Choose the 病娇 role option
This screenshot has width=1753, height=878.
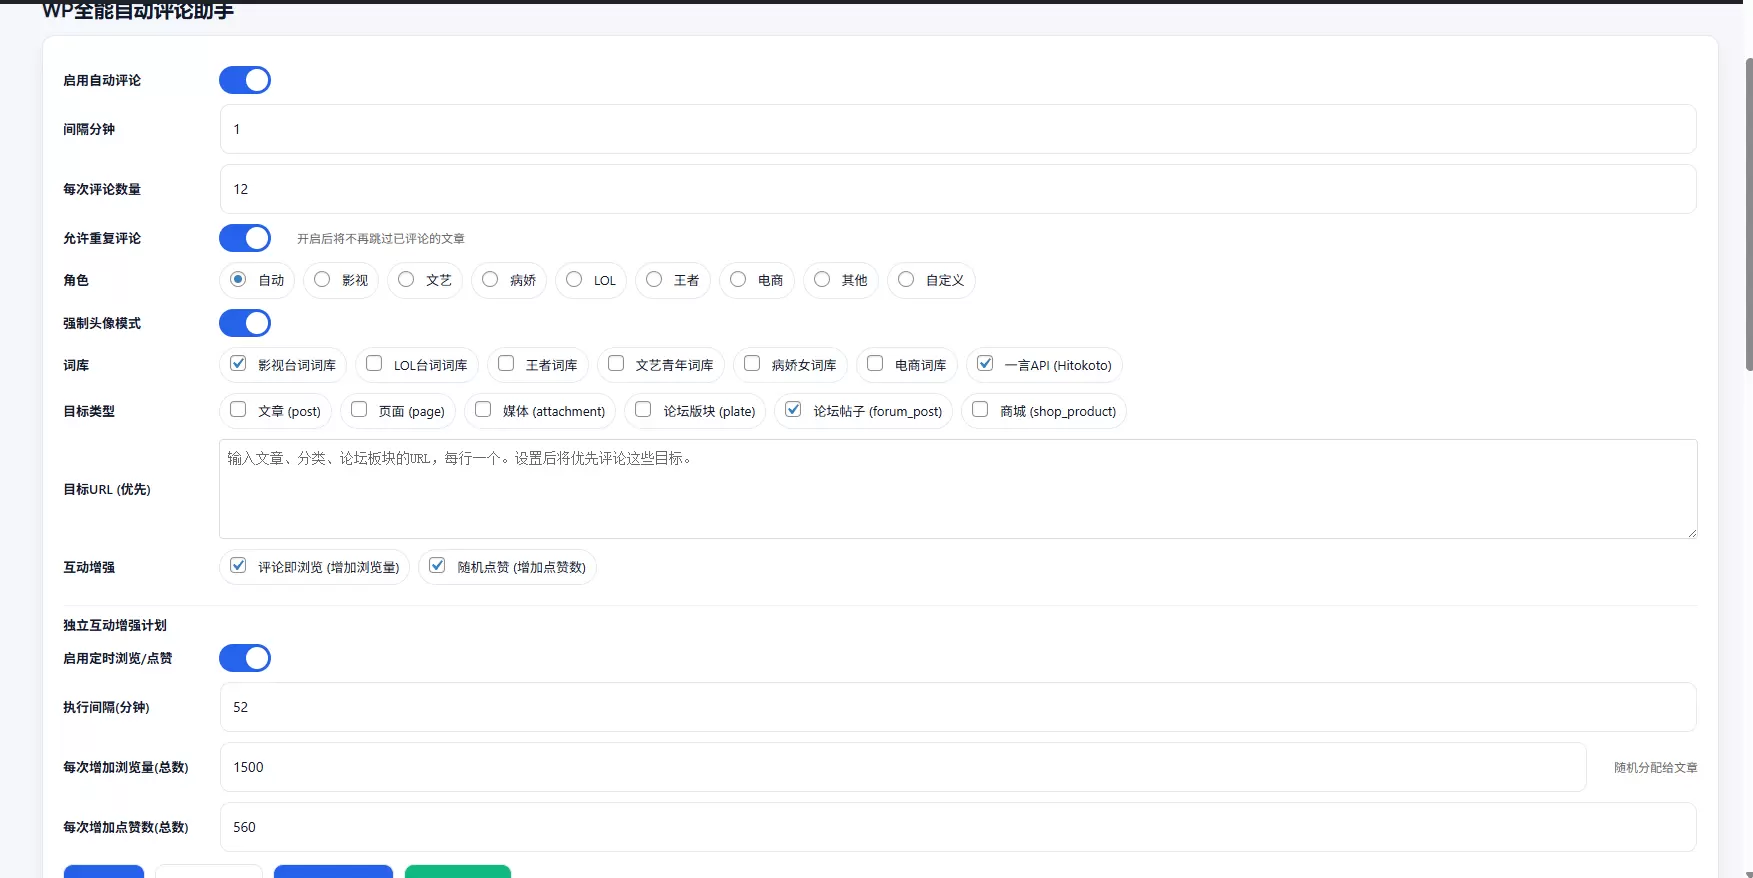pyautogui.click(x=490, y=280)
